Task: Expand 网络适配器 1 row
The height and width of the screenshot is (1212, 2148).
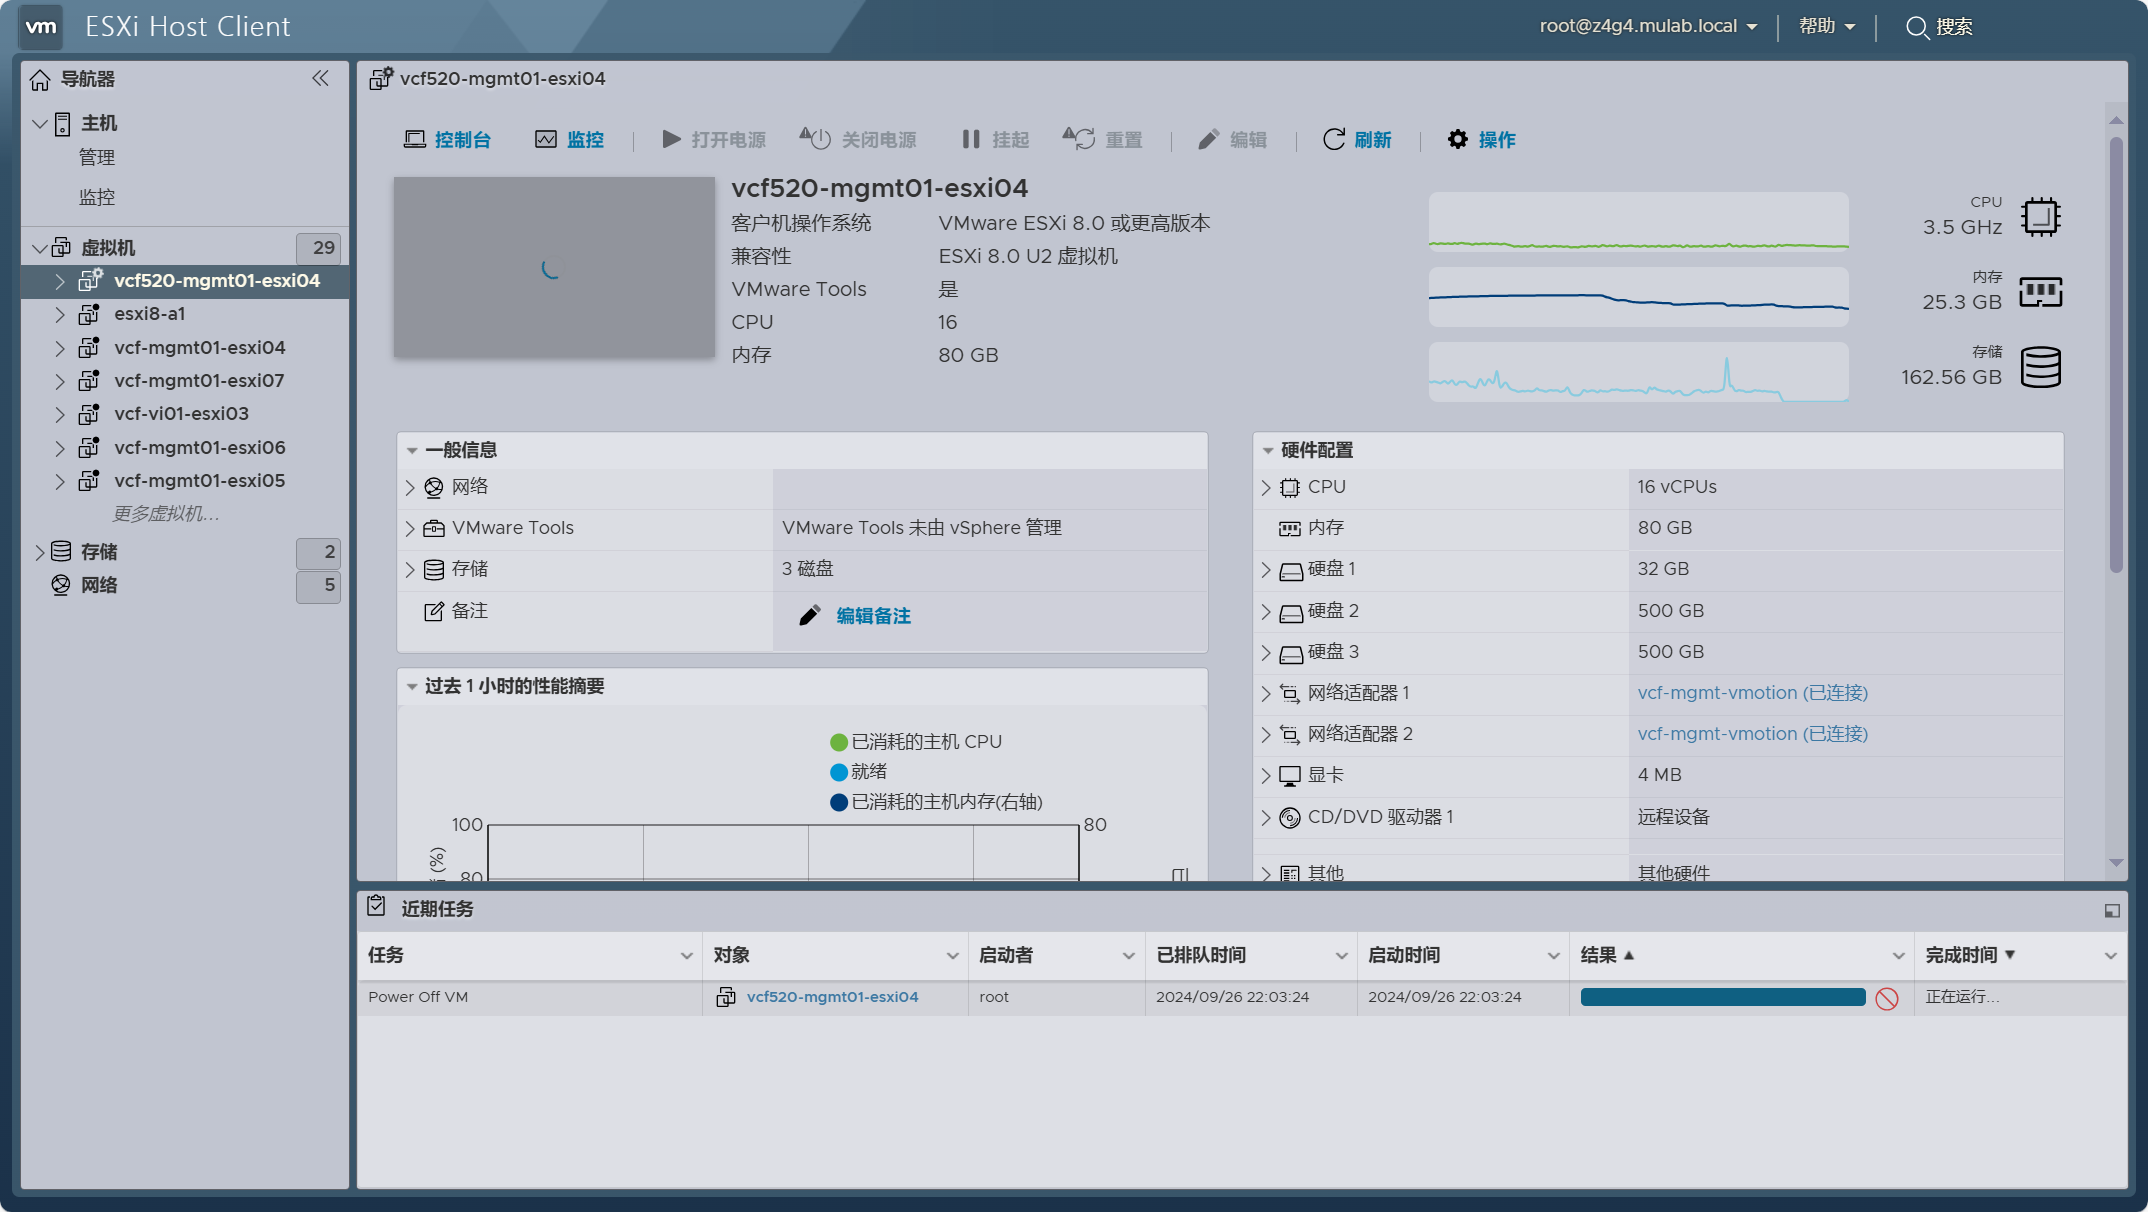Action: 1266,694
